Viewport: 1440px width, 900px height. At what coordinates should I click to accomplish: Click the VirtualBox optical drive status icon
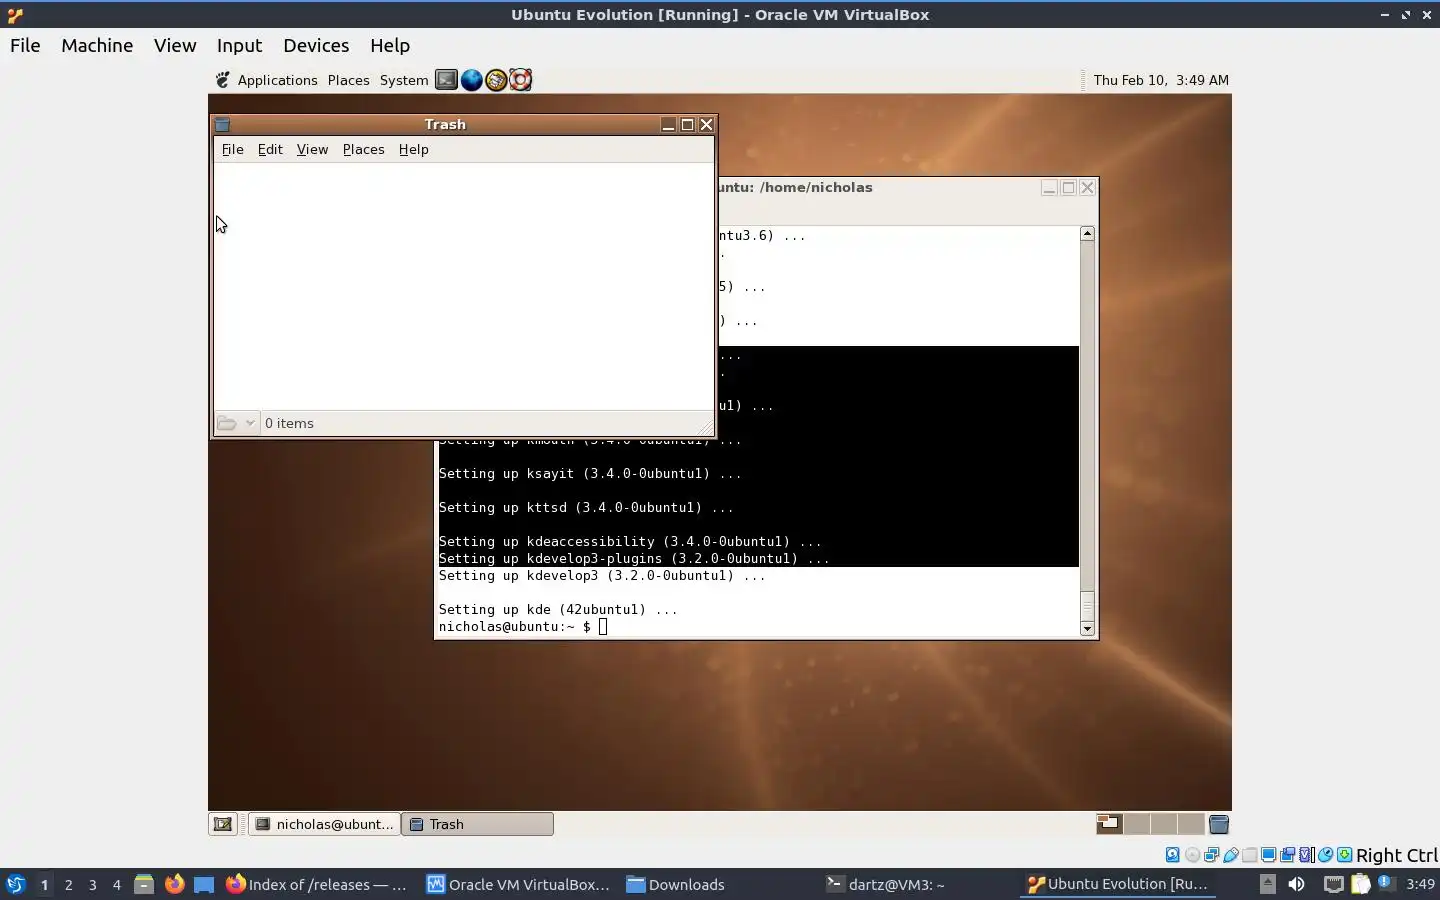click(1192, 855)
